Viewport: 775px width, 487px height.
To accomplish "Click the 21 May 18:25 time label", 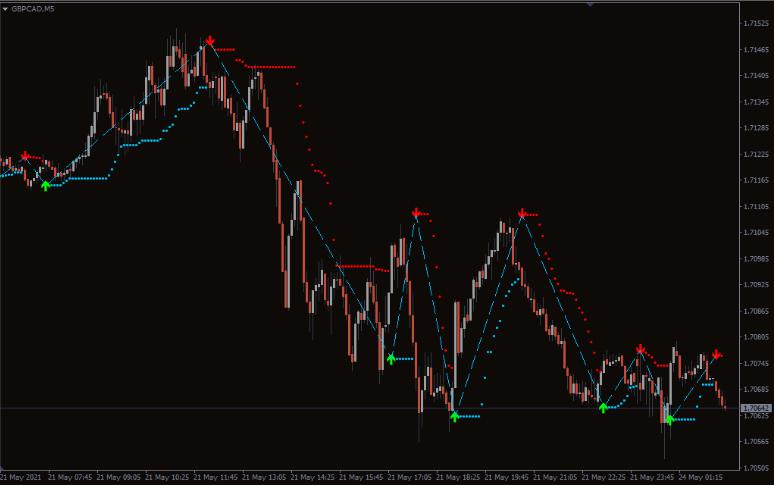I will [458, 478].
